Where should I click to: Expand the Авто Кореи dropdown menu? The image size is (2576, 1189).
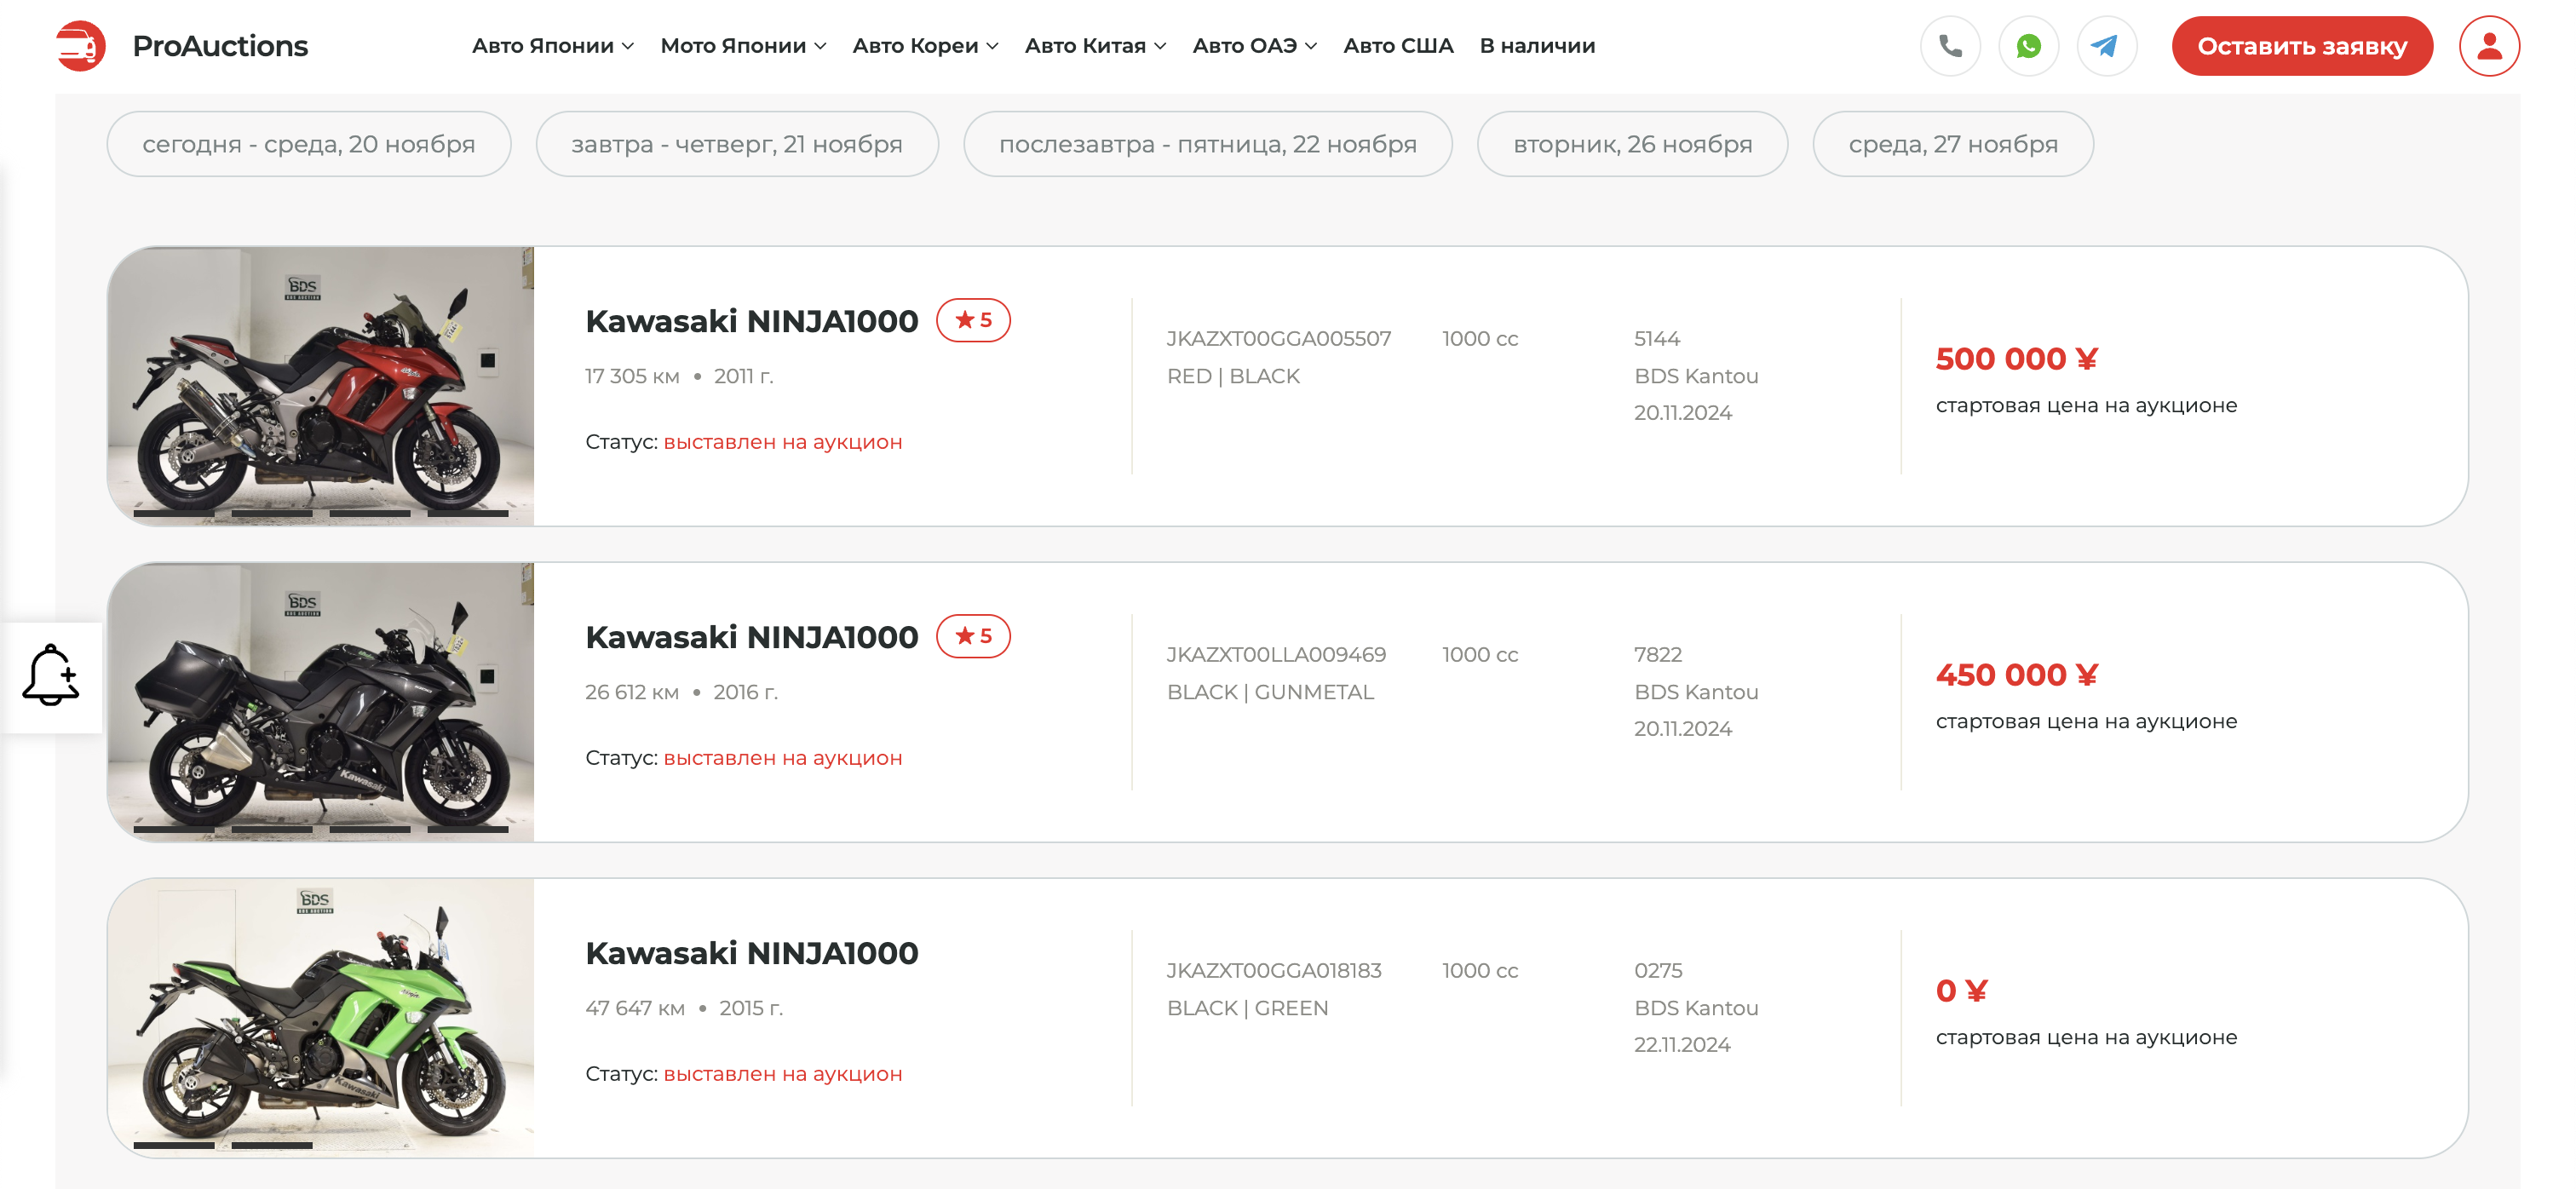click(x=925, y=46)
